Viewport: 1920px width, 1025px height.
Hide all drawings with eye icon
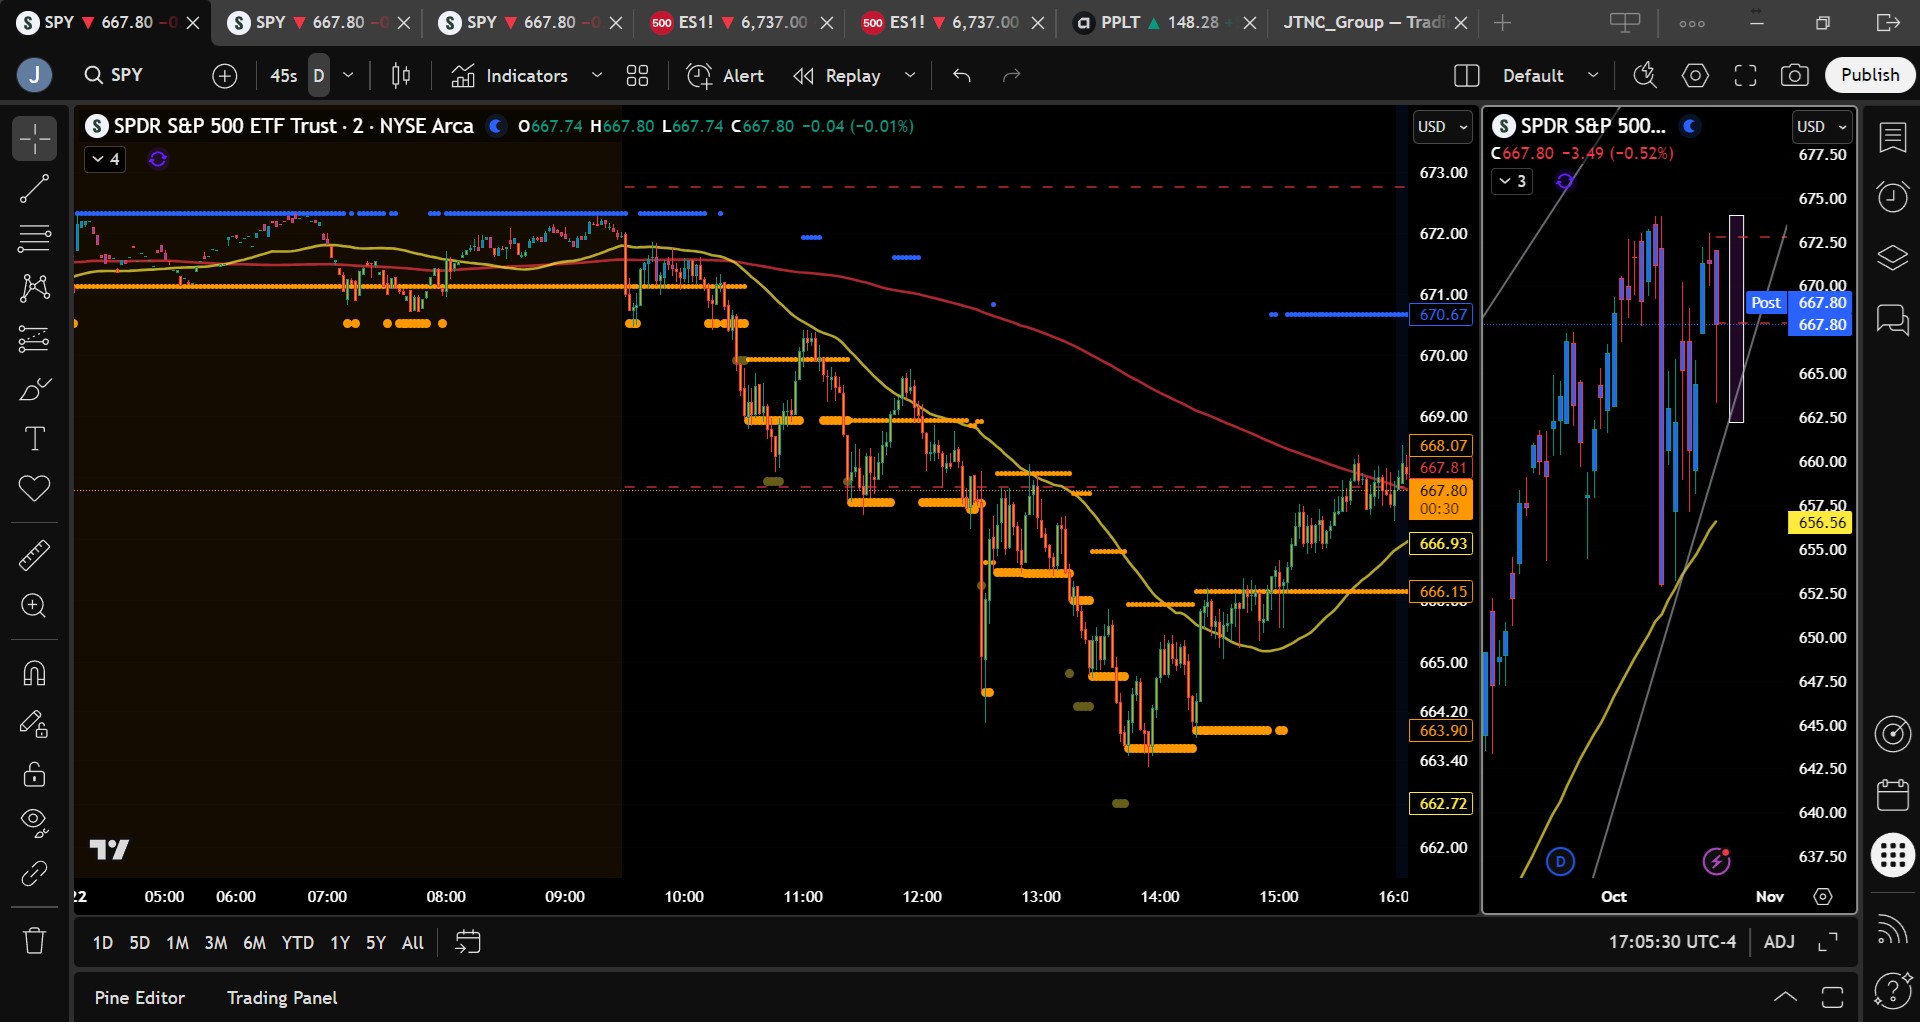coord(34,823)
